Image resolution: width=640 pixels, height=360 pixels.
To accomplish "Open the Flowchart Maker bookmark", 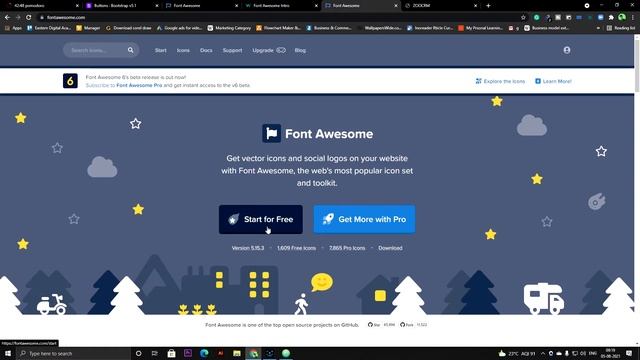I will (x=278, y=28).
